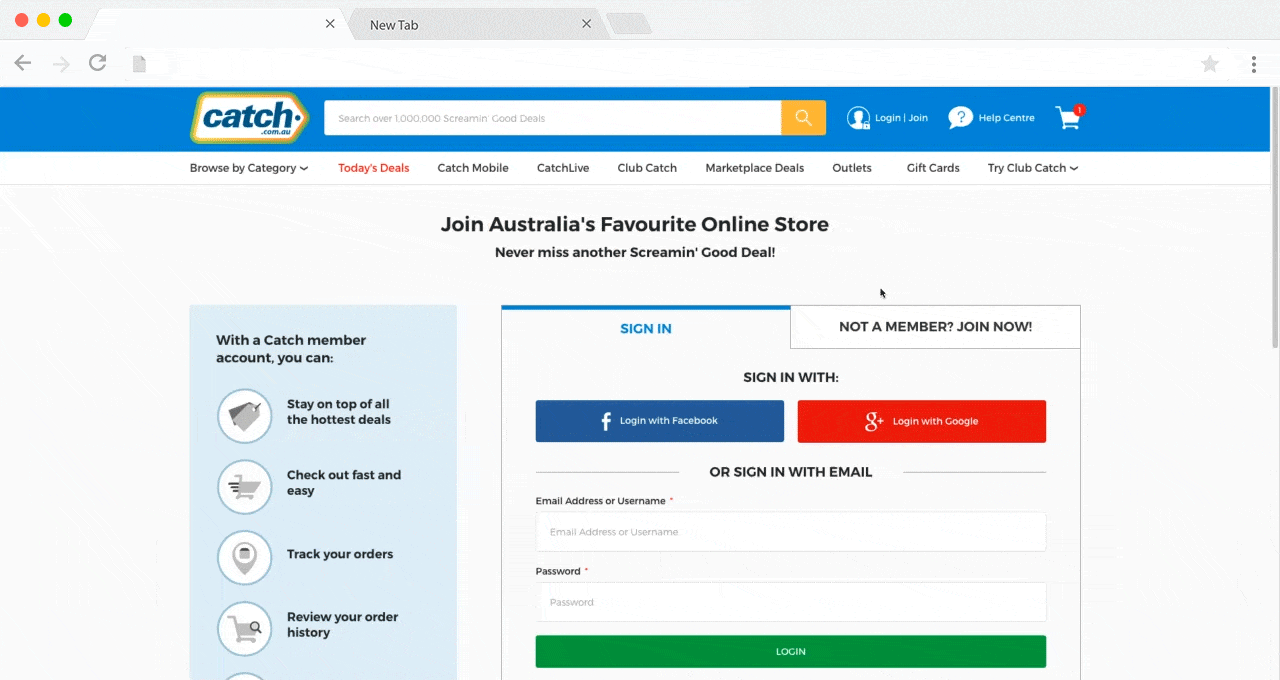Click the page document icon in address bar
Viewport: 1280px width, 680px height.
140,64
